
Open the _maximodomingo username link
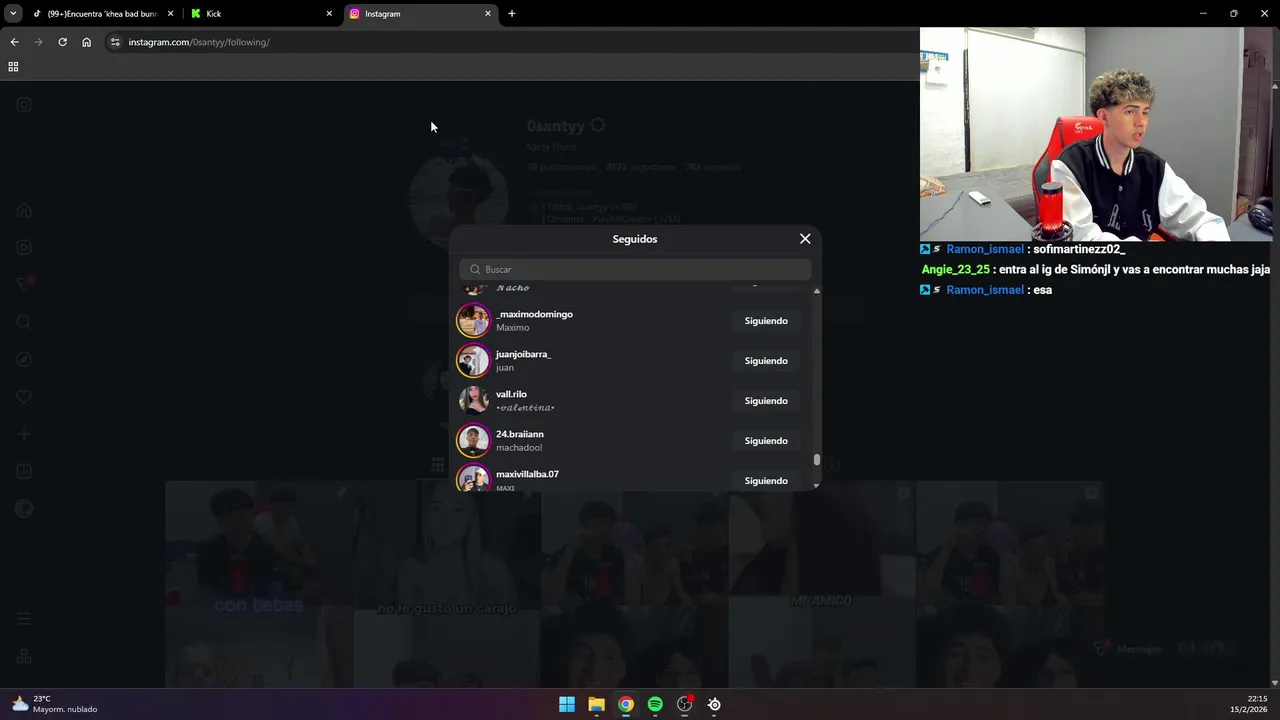[534, 314]
